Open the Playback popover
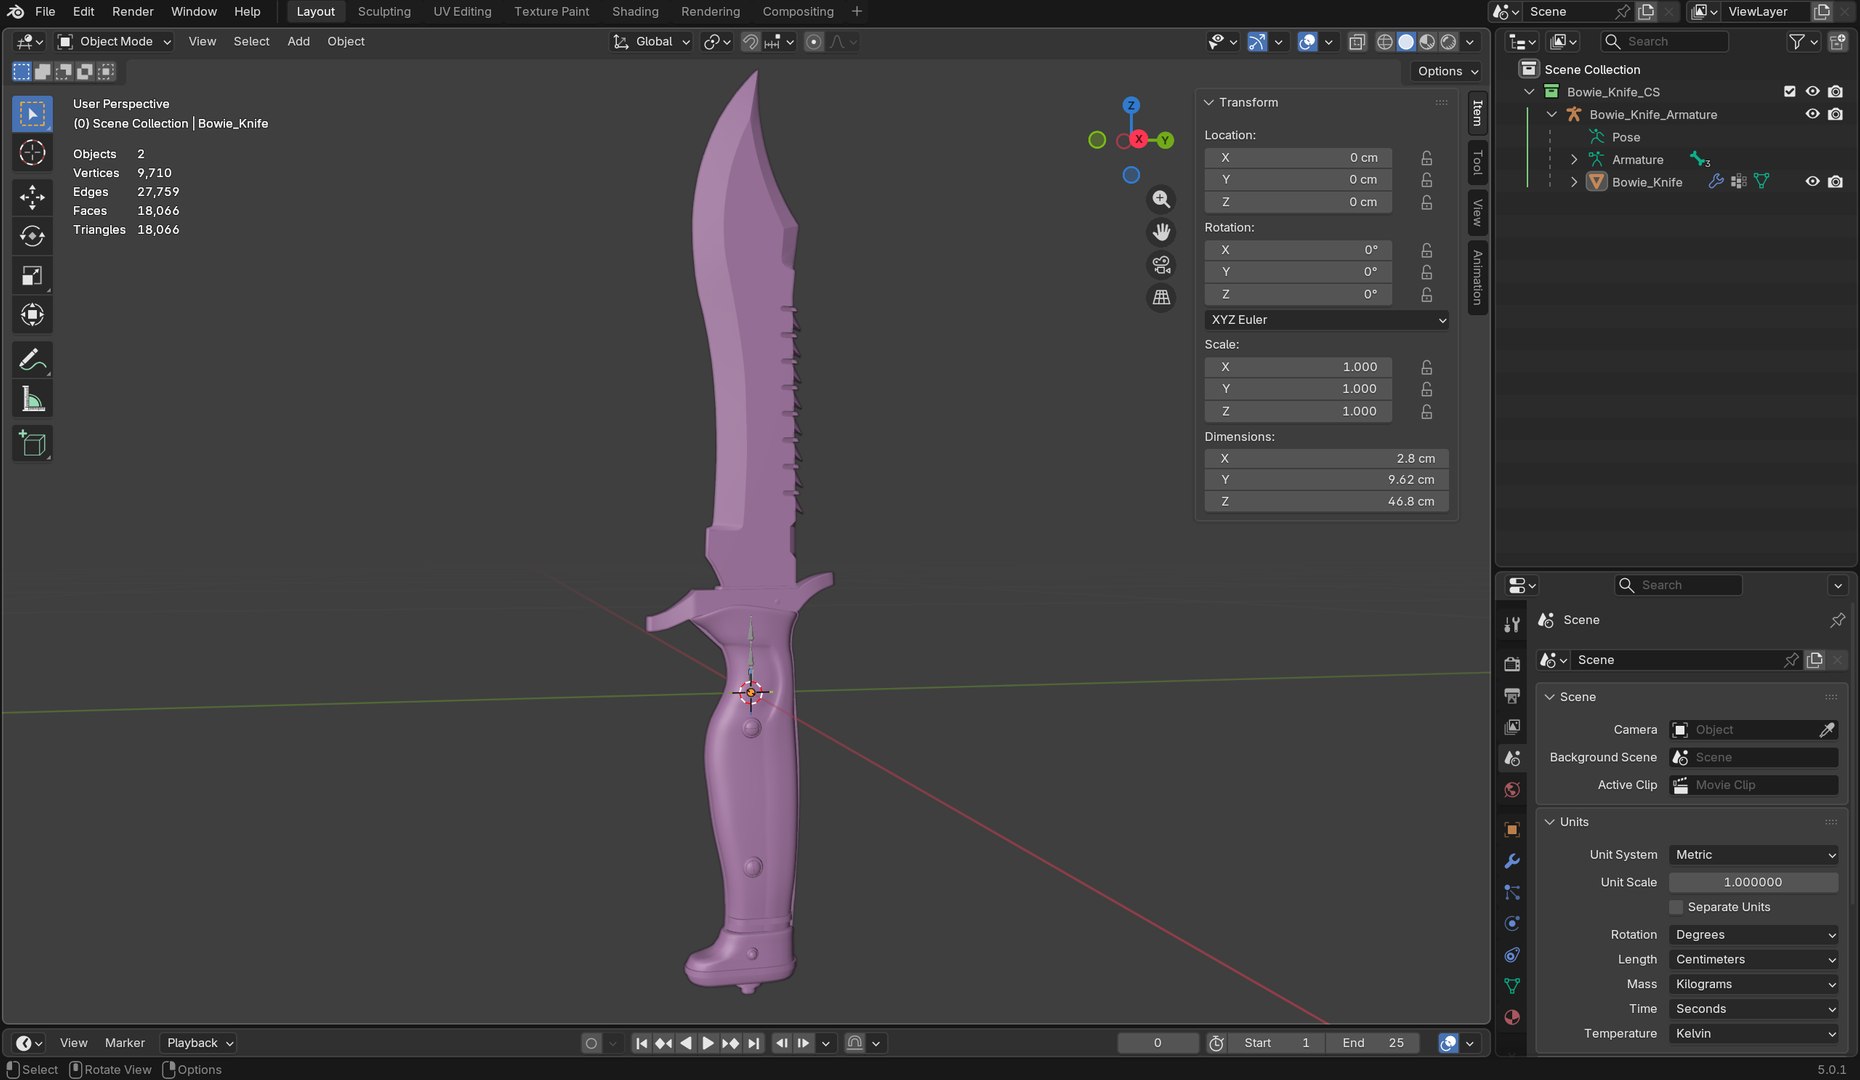1860x1080 pixels. (x=199, y=1043)
